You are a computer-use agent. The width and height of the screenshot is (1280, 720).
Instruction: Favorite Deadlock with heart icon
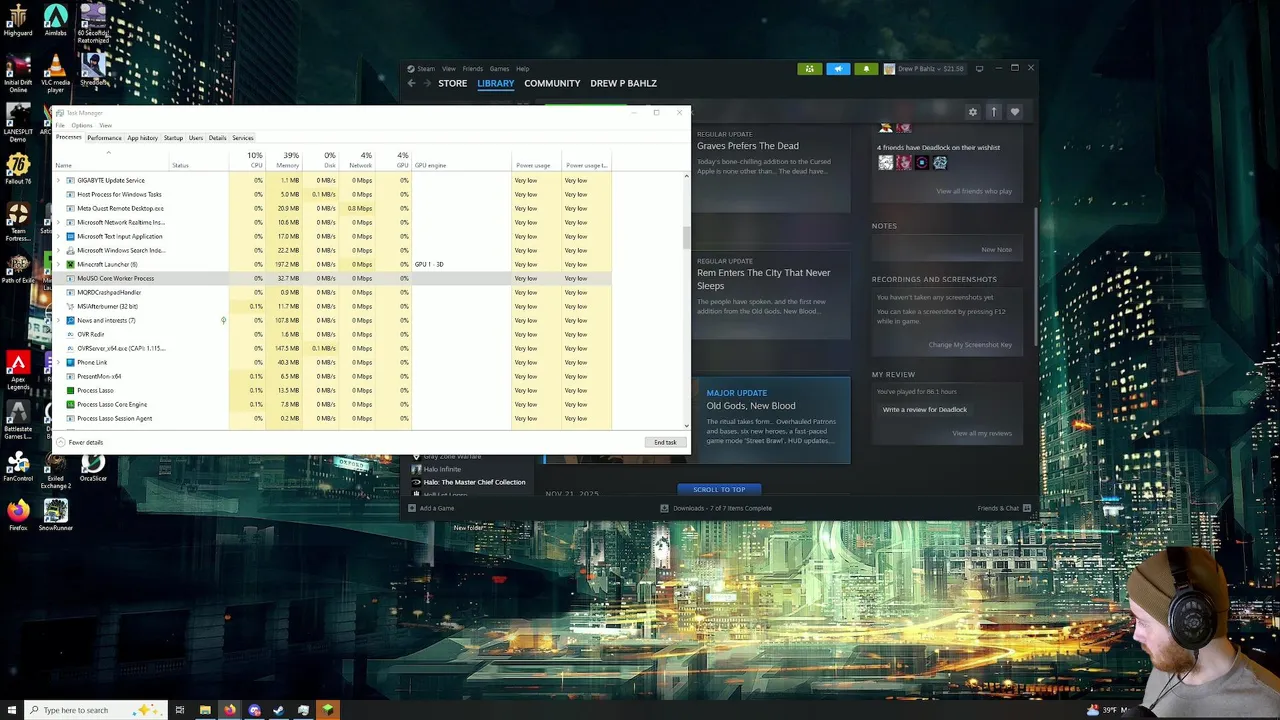click(x=1014, y=112)
